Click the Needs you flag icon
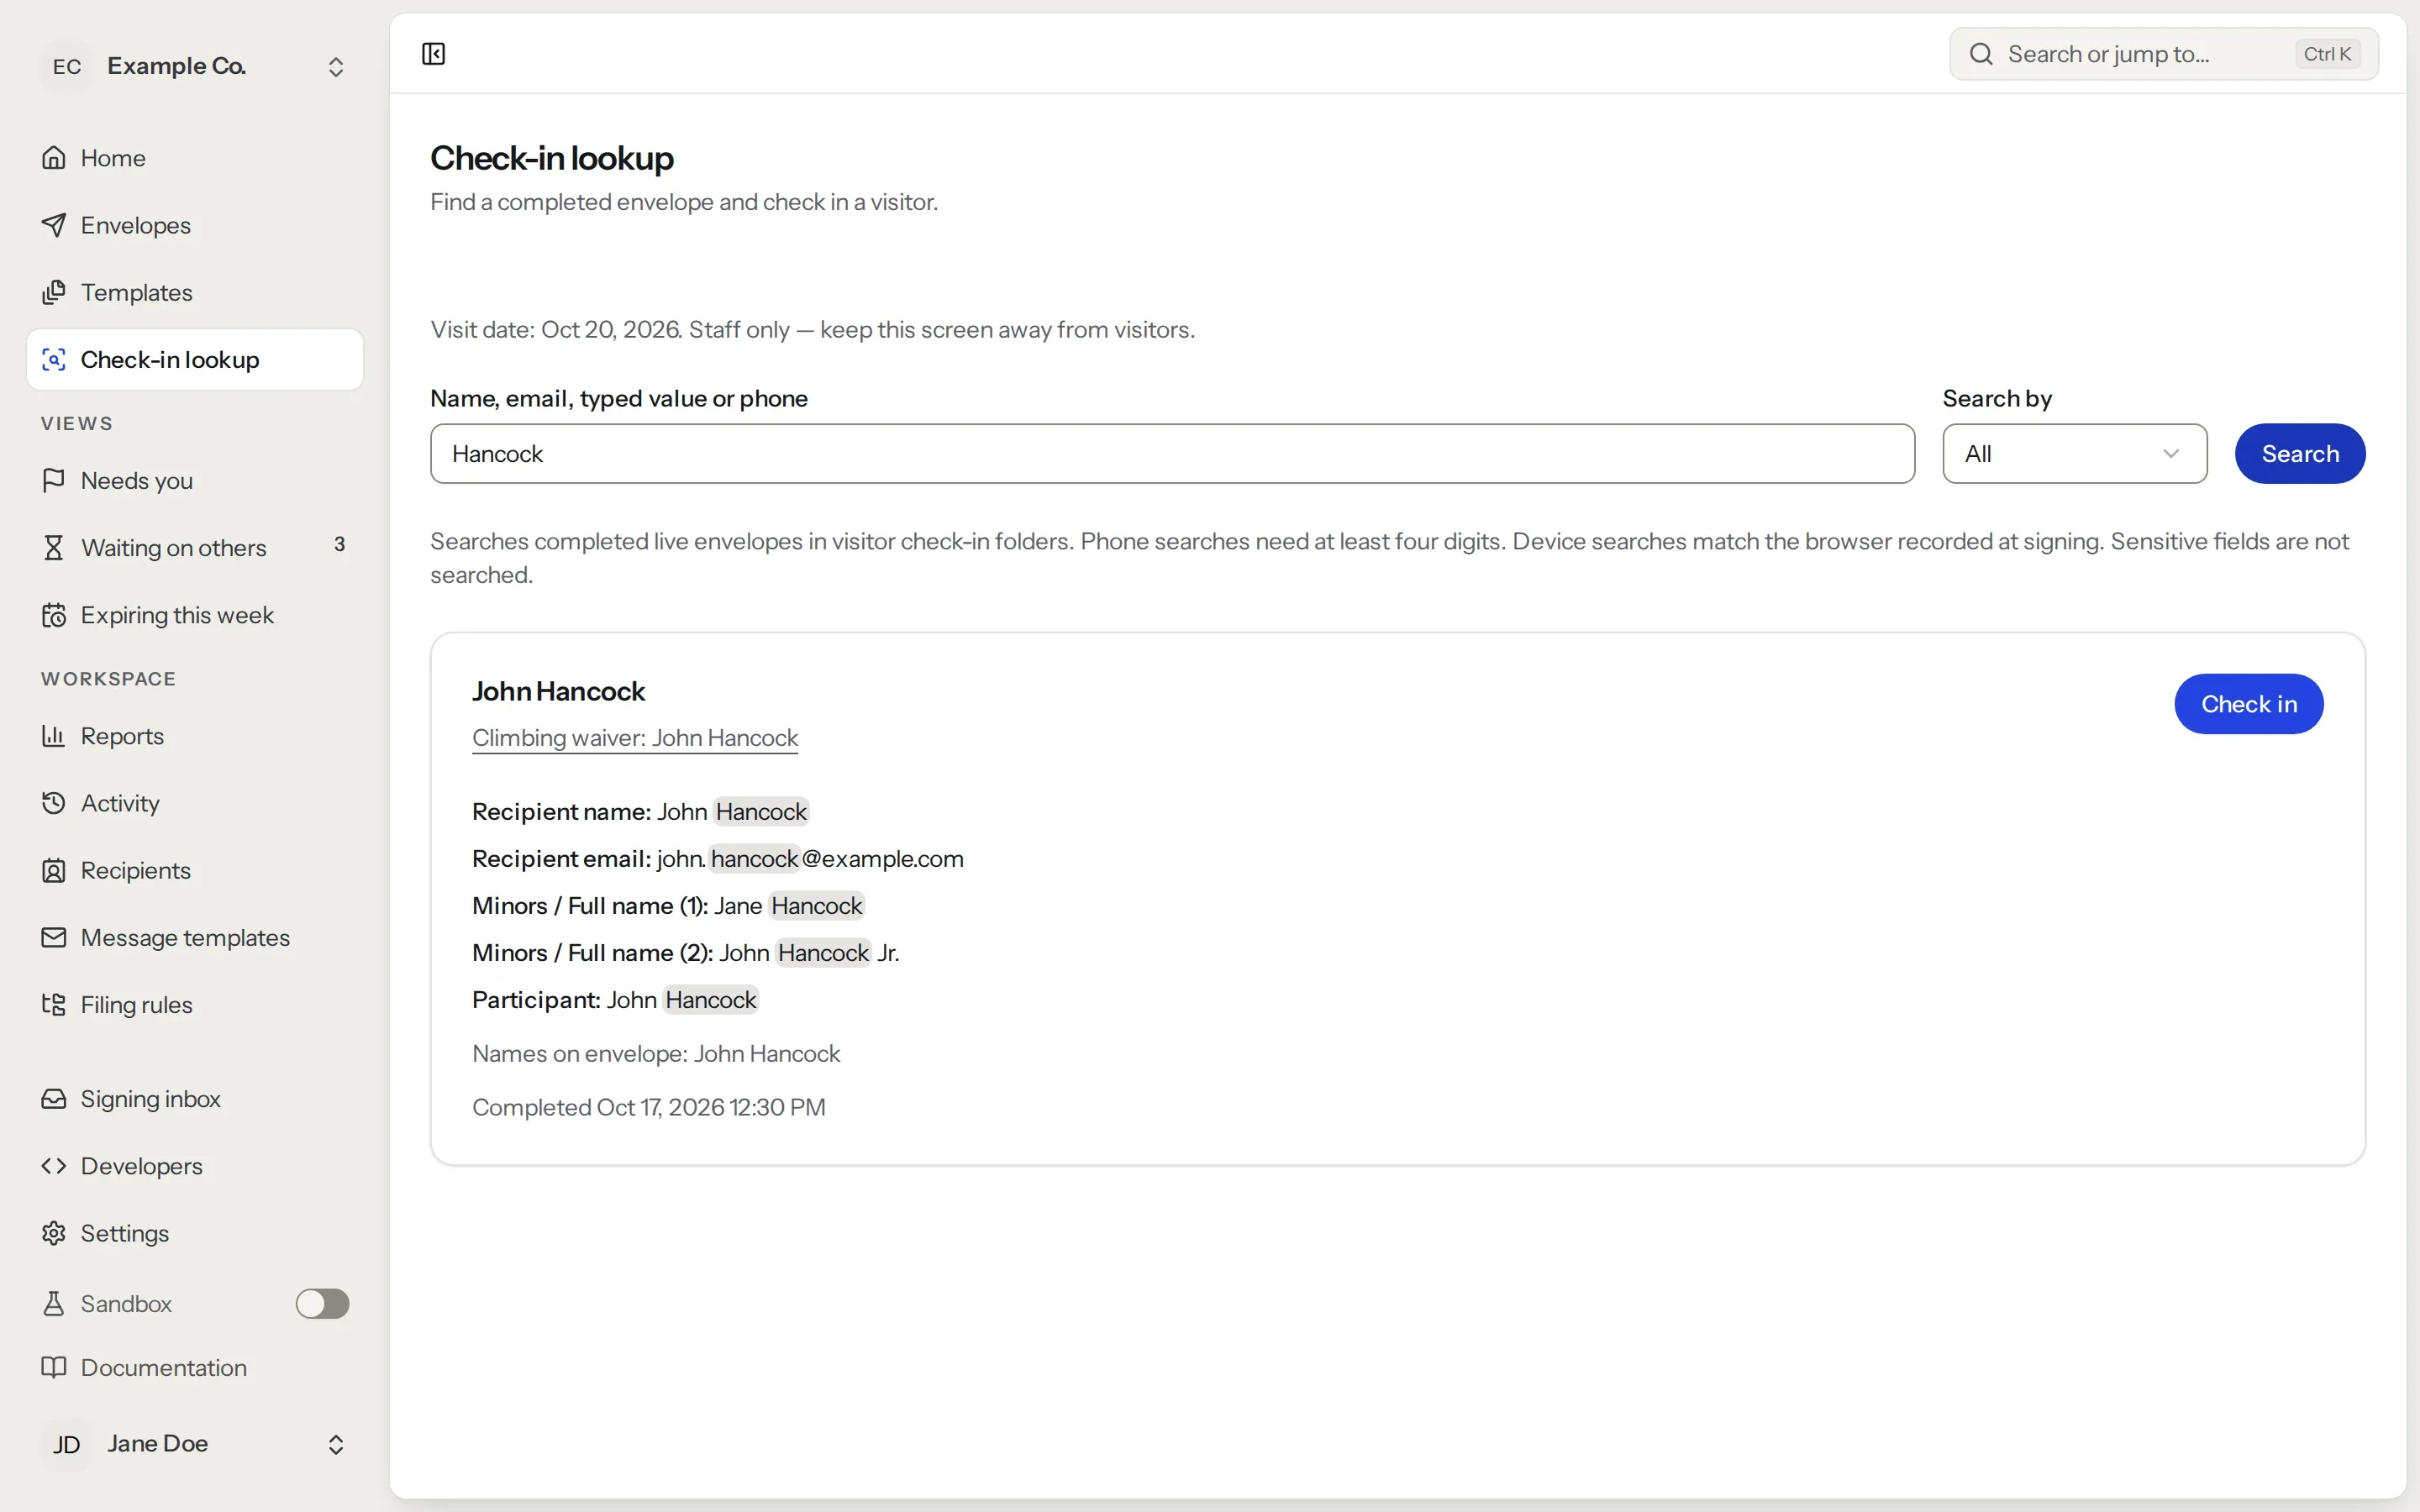Image resolution: width=2420 pixels, height=1512 pixels. coord(54,480)
